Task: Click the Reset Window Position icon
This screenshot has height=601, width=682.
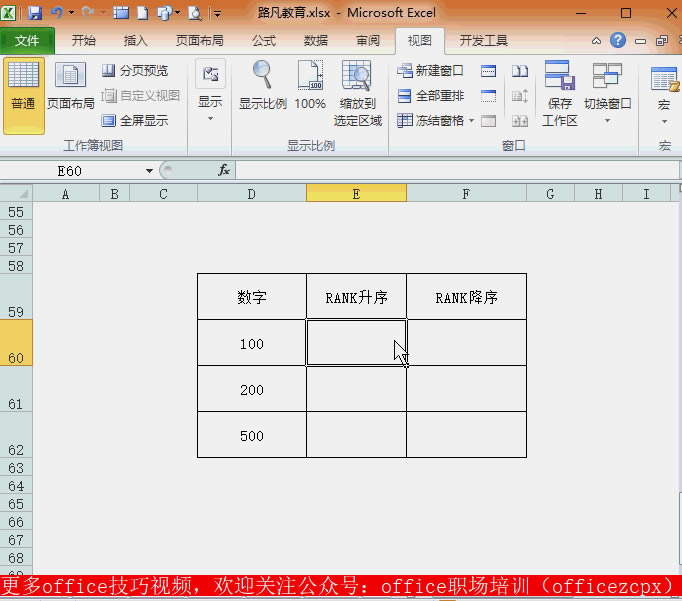Action: (x=520, y=121)
